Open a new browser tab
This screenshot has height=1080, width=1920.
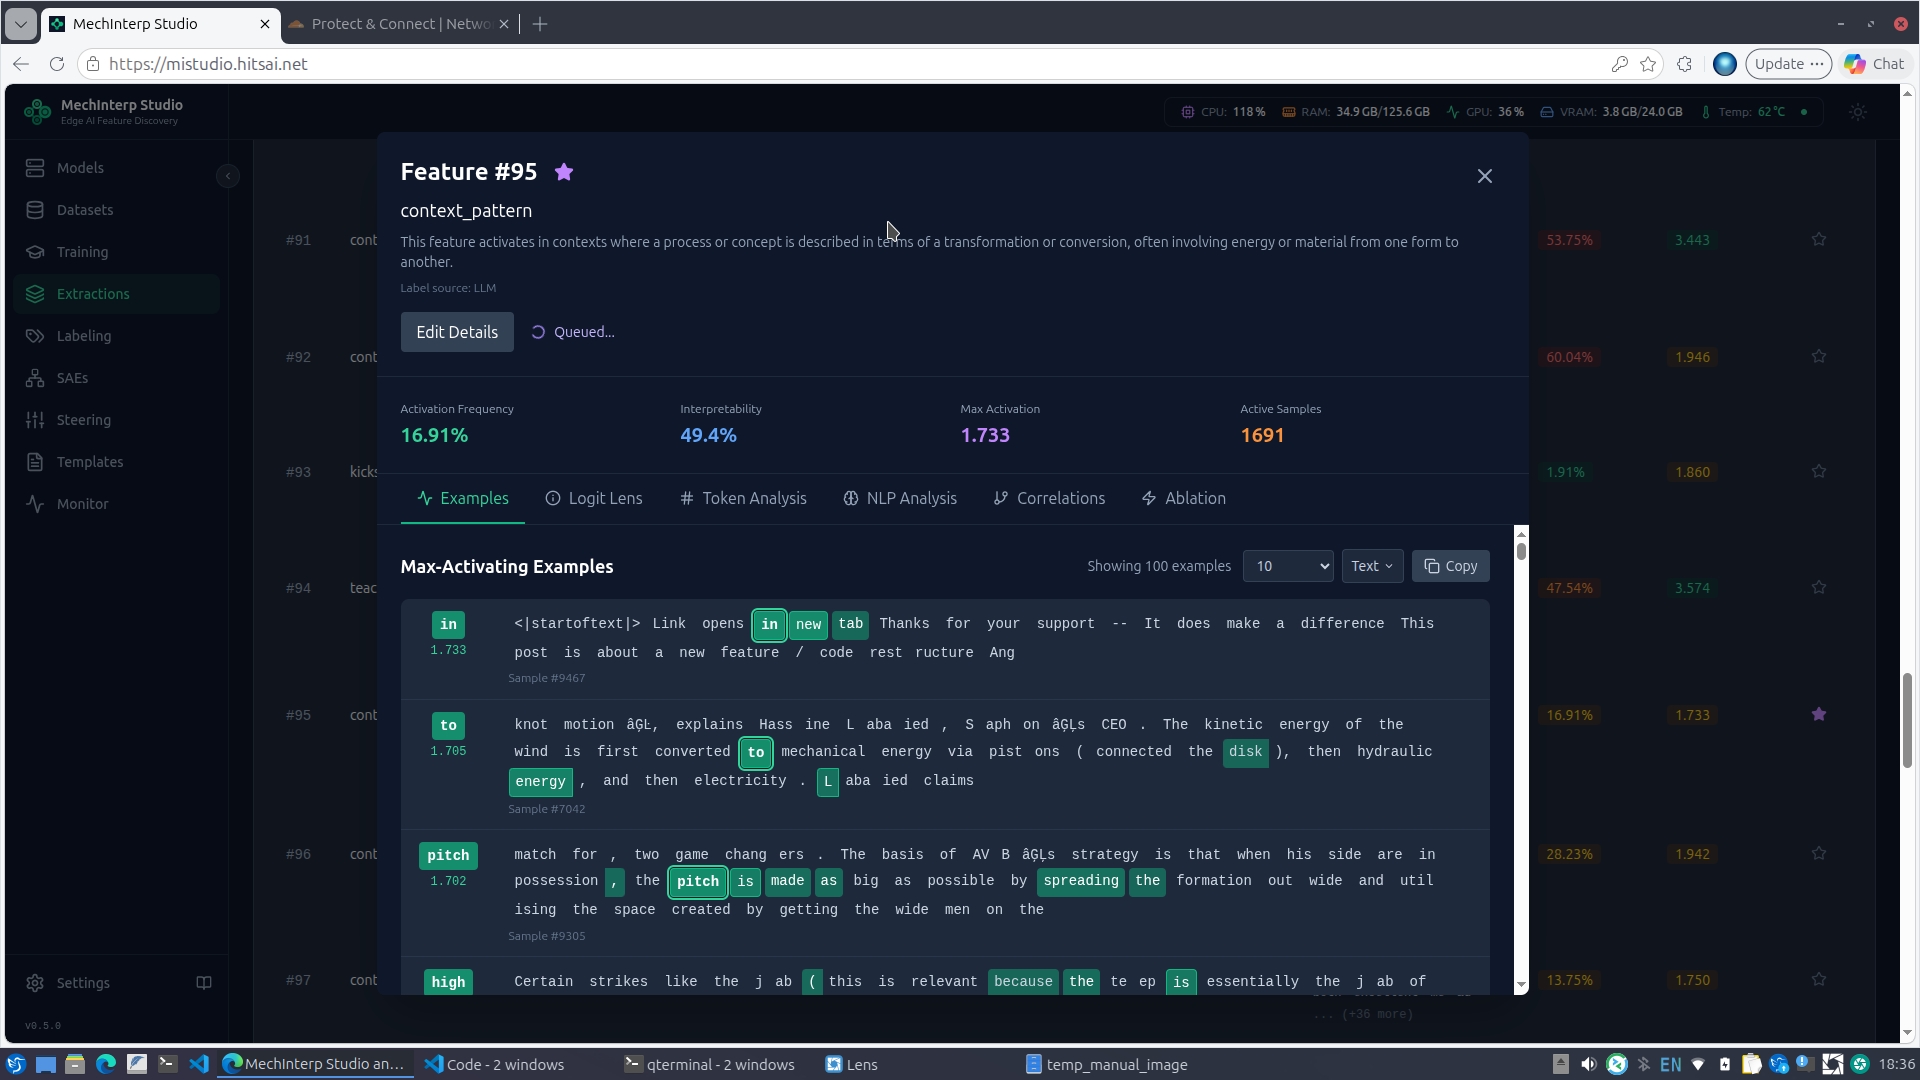point(540,24)
